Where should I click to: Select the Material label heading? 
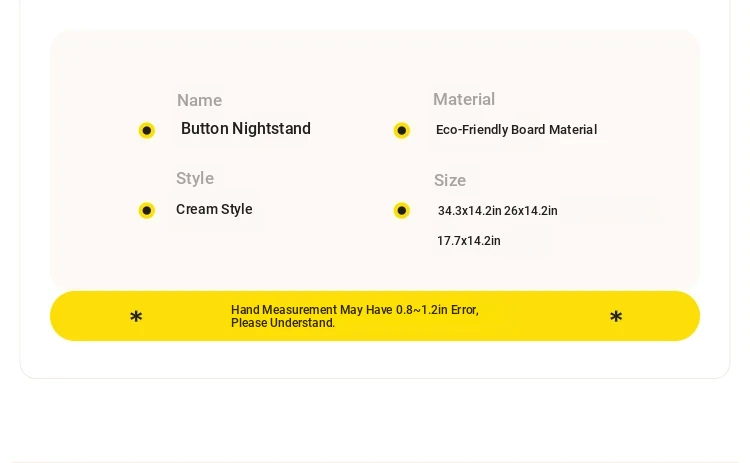(464, 99)
